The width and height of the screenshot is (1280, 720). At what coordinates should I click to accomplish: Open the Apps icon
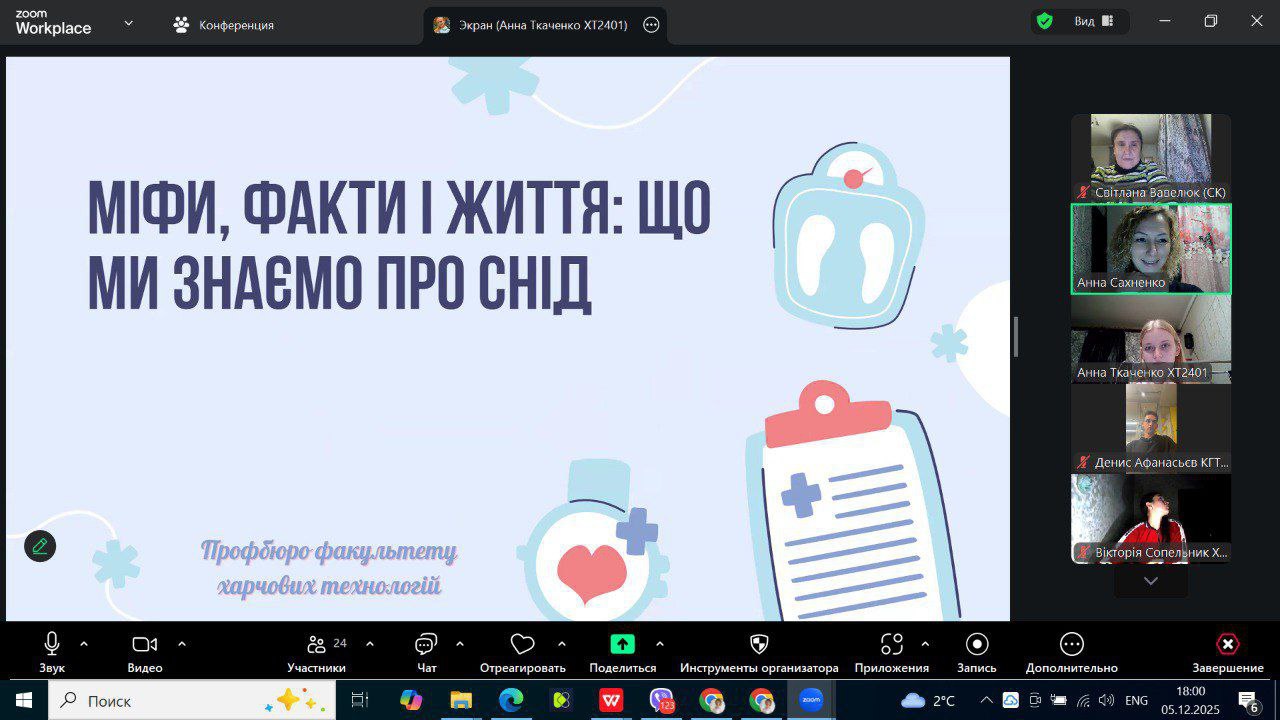[x=891, y=644]
